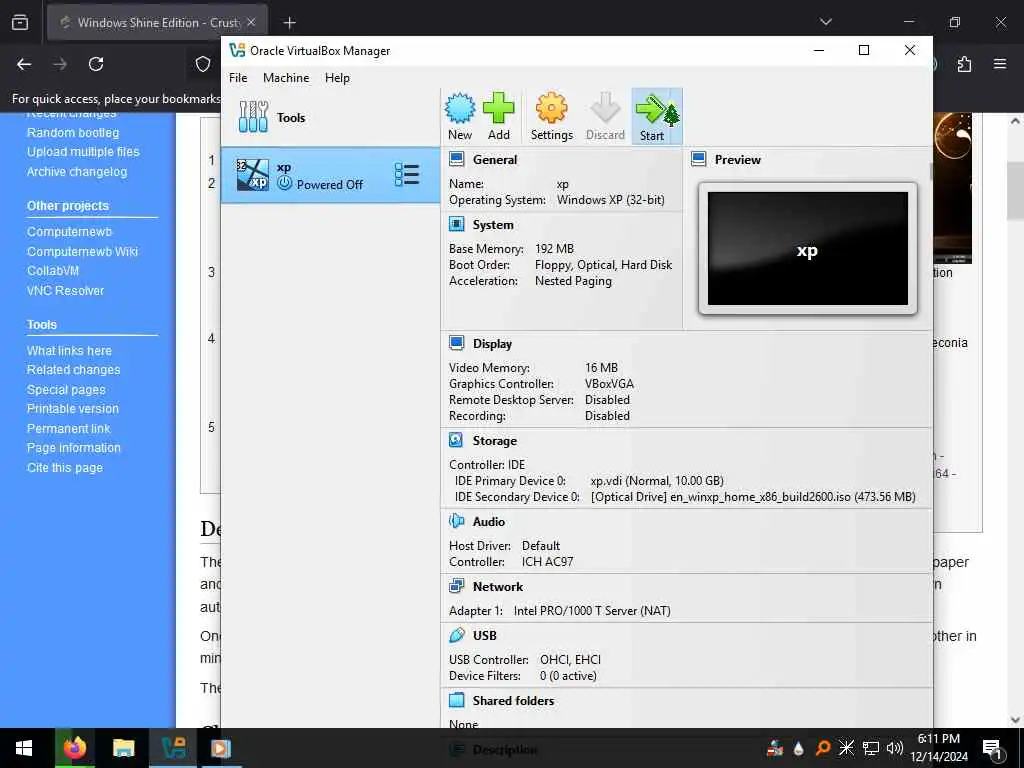Screen dimensions: 1024x768
Task: Open the Windows Start menu
Action: coord(24,748)
